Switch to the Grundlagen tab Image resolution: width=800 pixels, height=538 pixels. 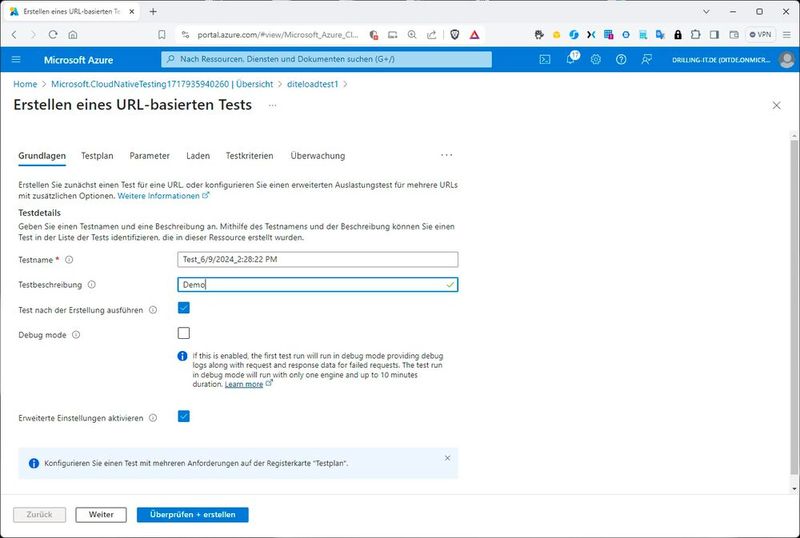(42, 156)
